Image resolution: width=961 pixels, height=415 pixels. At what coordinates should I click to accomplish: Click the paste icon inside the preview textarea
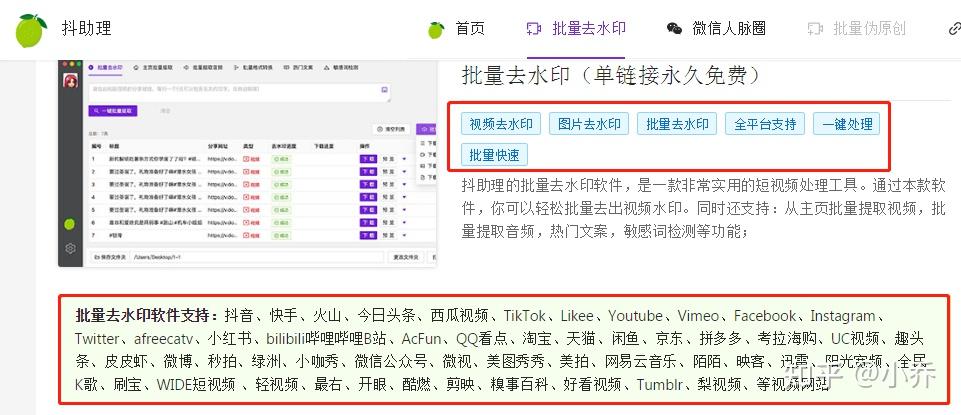[384, 89]
